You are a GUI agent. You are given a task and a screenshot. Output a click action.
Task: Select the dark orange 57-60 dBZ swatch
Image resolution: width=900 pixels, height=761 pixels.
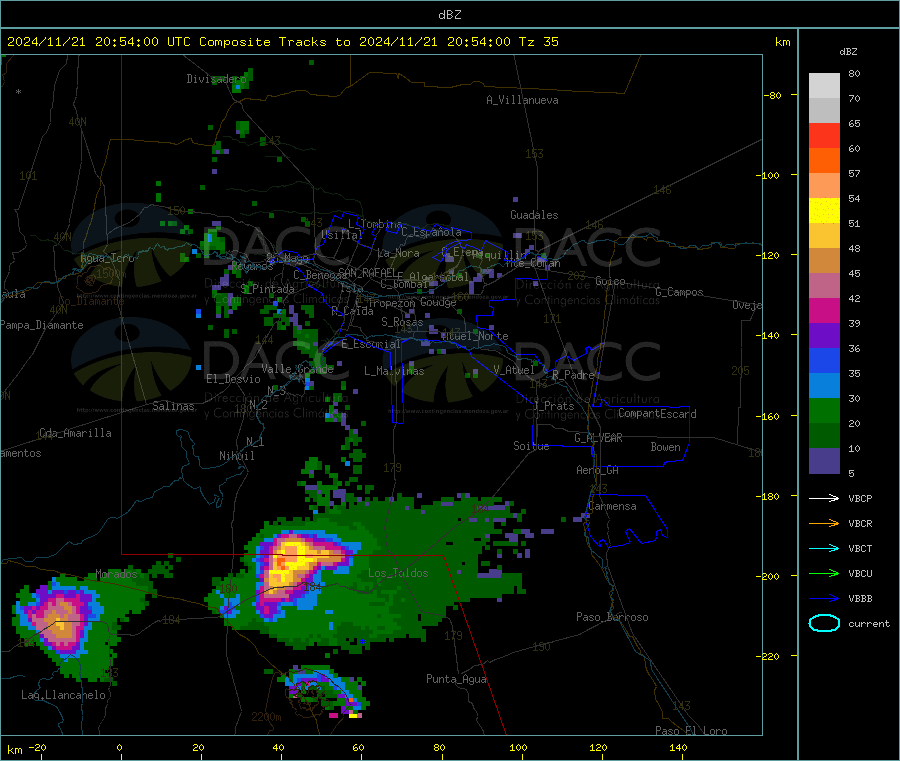tap(824, 161)
